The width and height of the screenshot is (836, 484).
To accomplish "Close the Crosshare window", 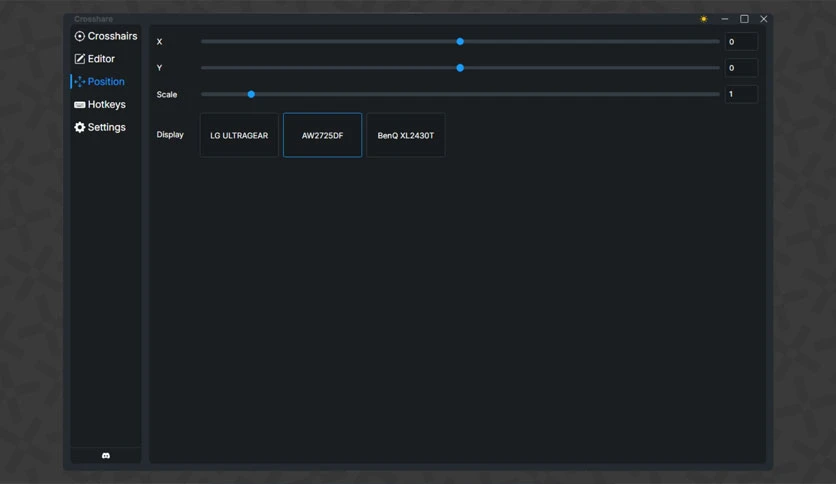I will [763, 19].
